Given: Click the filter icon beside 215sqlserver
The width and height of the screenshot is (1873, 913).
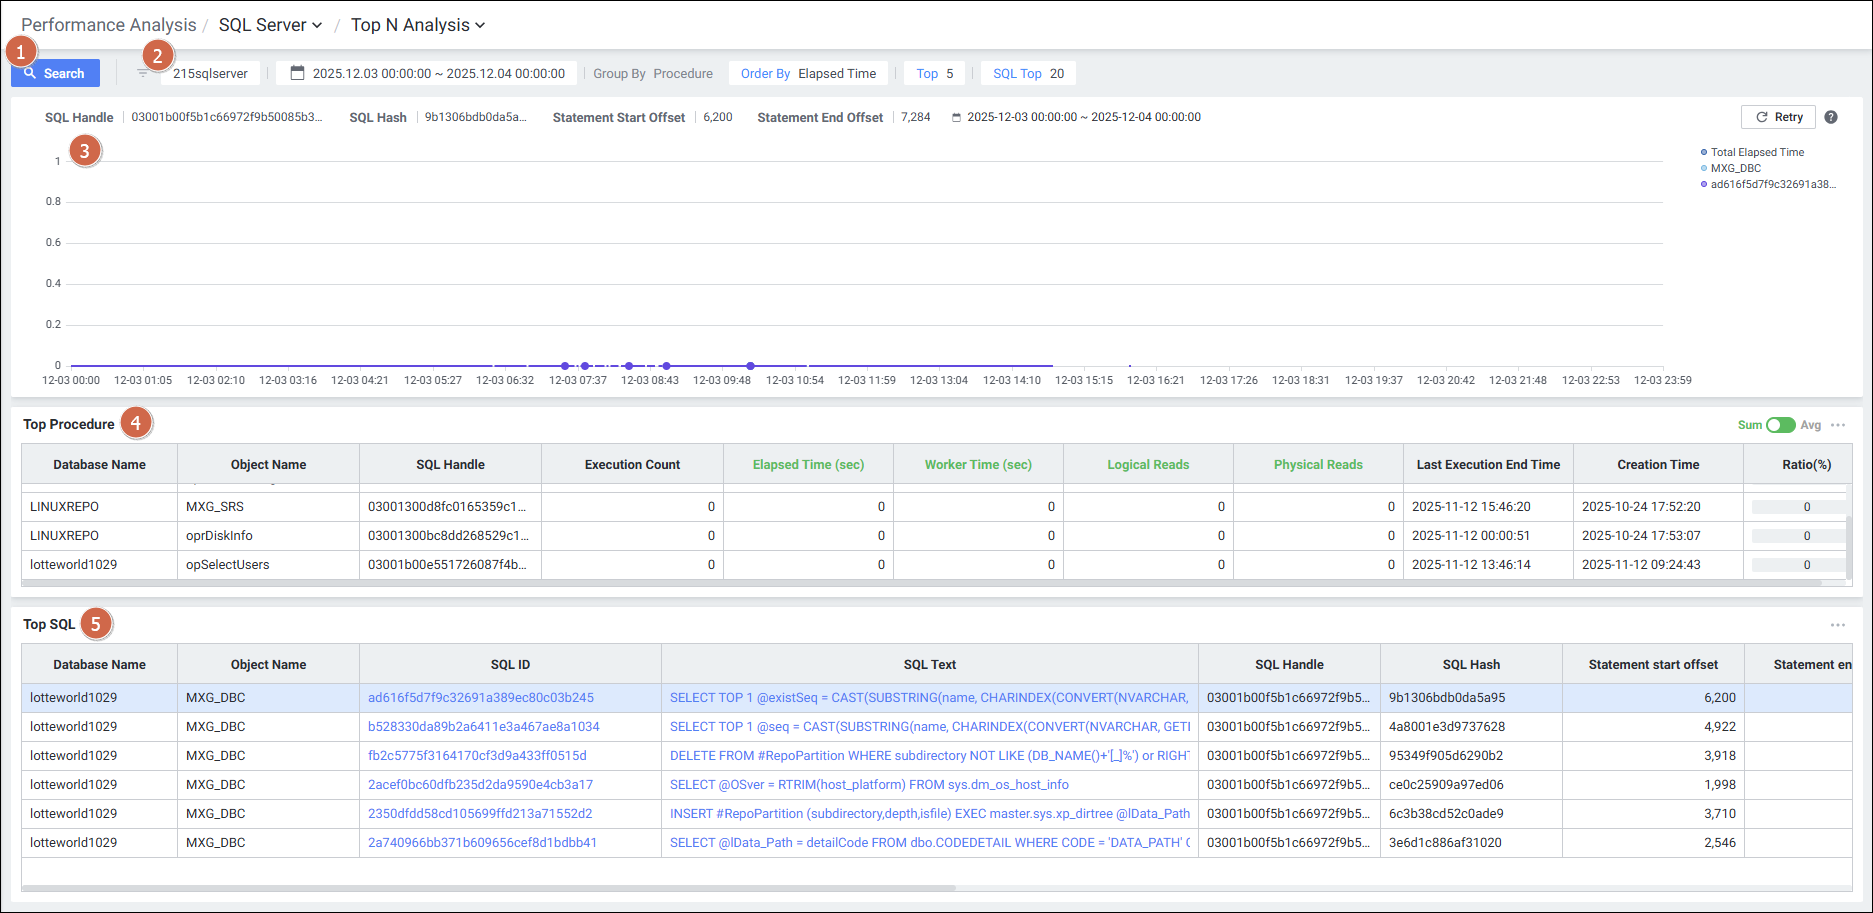Looking at the screenshot, I should [x=142, y=73].
